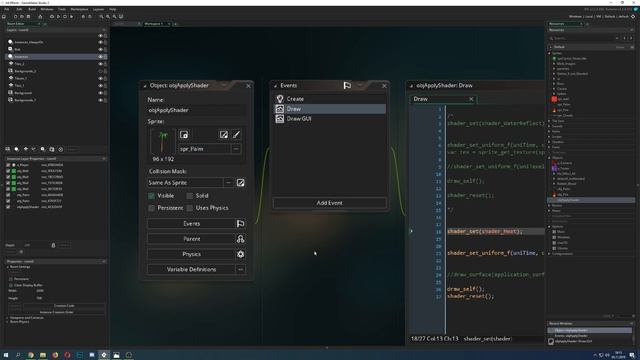
Task: Click the Draw GUI event icon
Action: 280,119
